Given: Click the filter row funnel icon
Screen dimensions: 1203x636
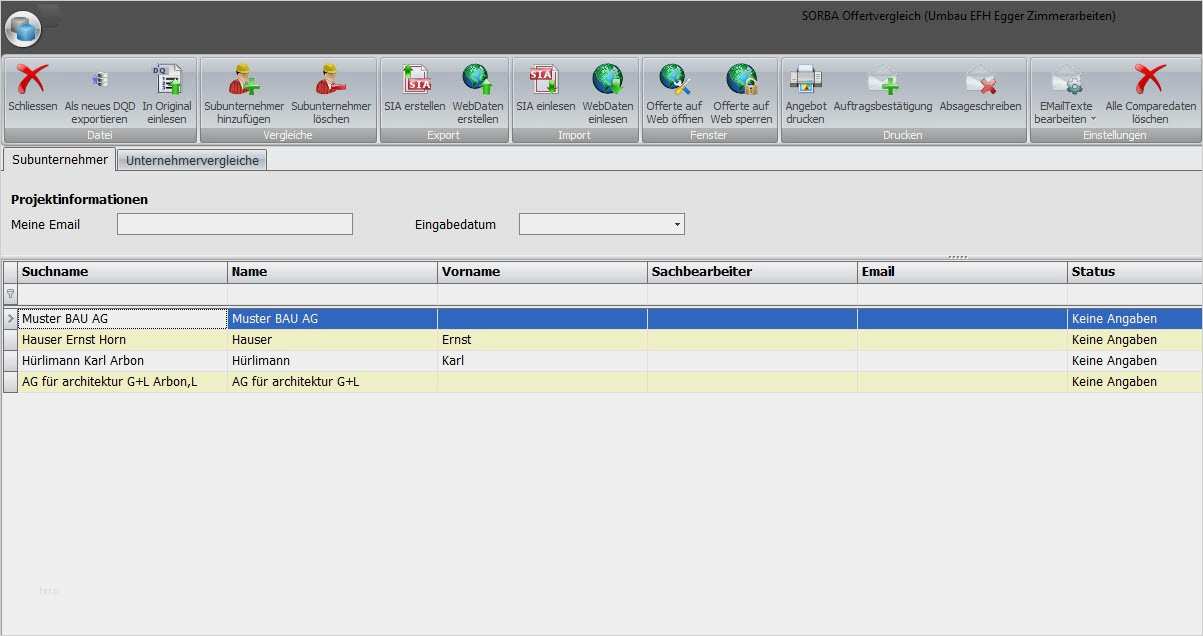Looking at the screenshot, I should coord(10,294).
